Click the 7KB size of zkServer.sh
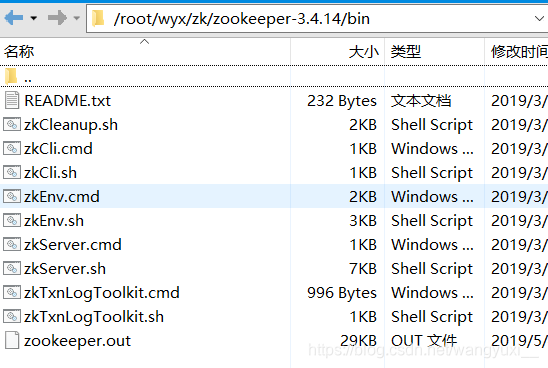The image size is (548, 368). [363, 269]
